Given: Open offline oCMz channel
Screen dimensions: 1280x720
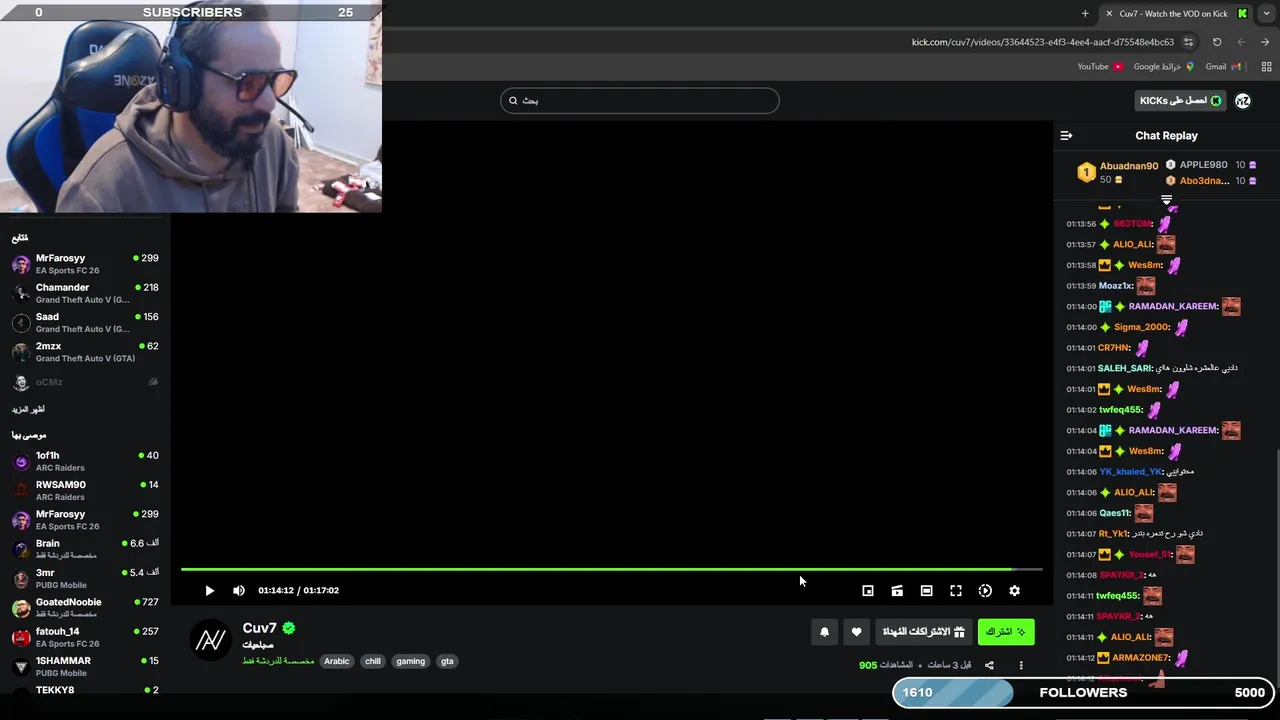Looking at the screenshot, I should click(x=85, y=382).
